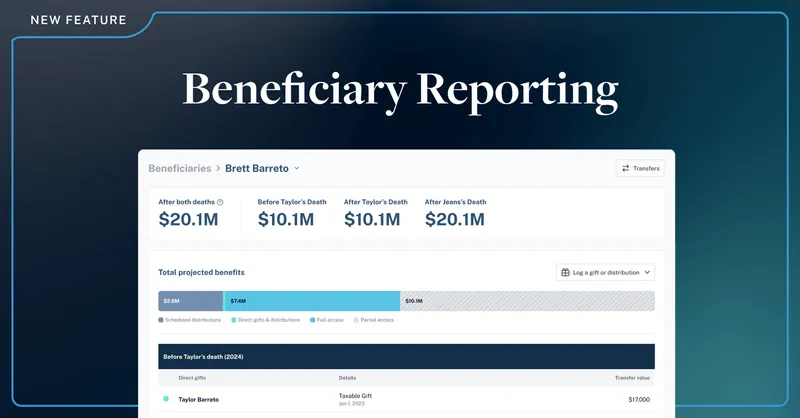Click the Full access legend swatch

coord(312,320)
